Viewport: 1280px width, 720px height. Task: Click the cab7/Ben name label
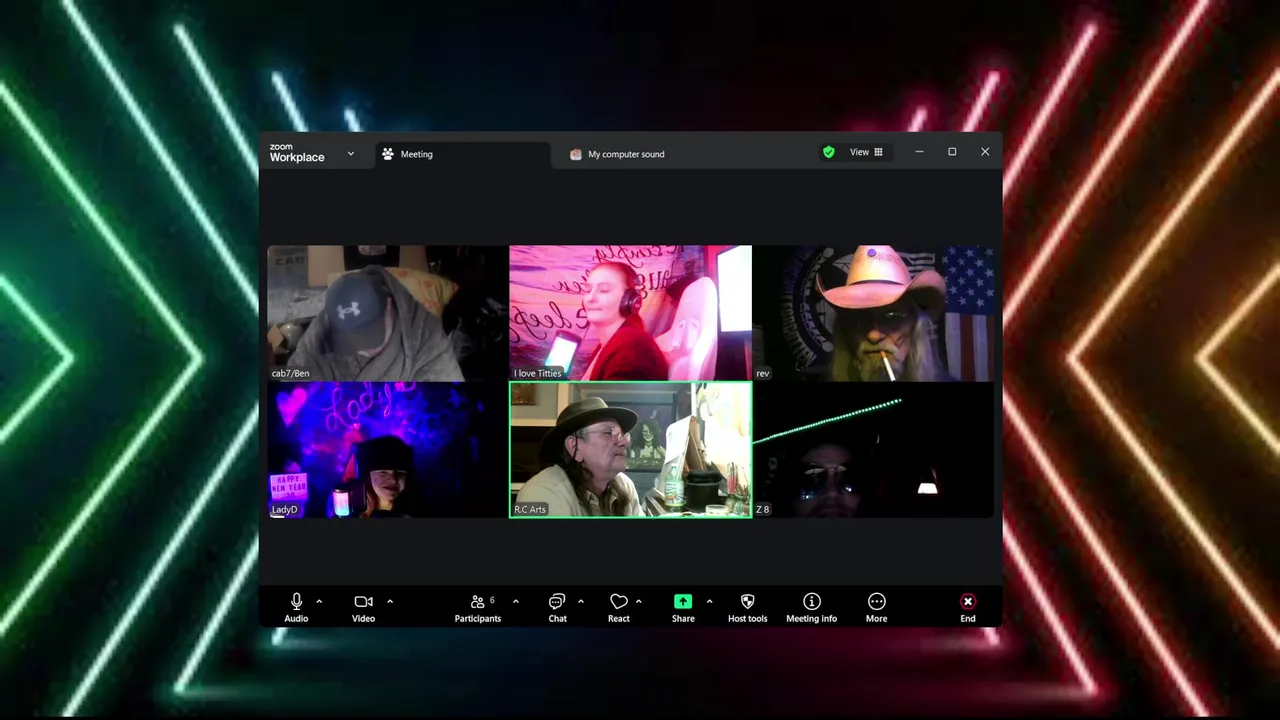[290, 373]
